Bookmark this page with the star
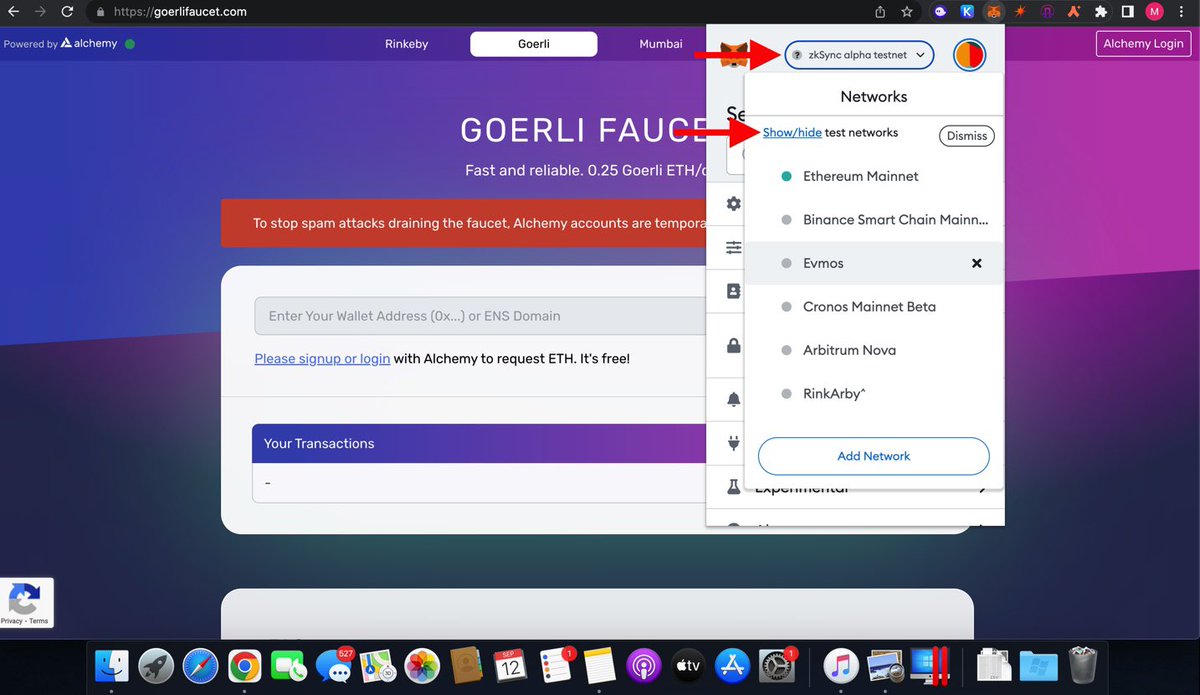This screenshot has width=1200, height=695. pos(907,12)
